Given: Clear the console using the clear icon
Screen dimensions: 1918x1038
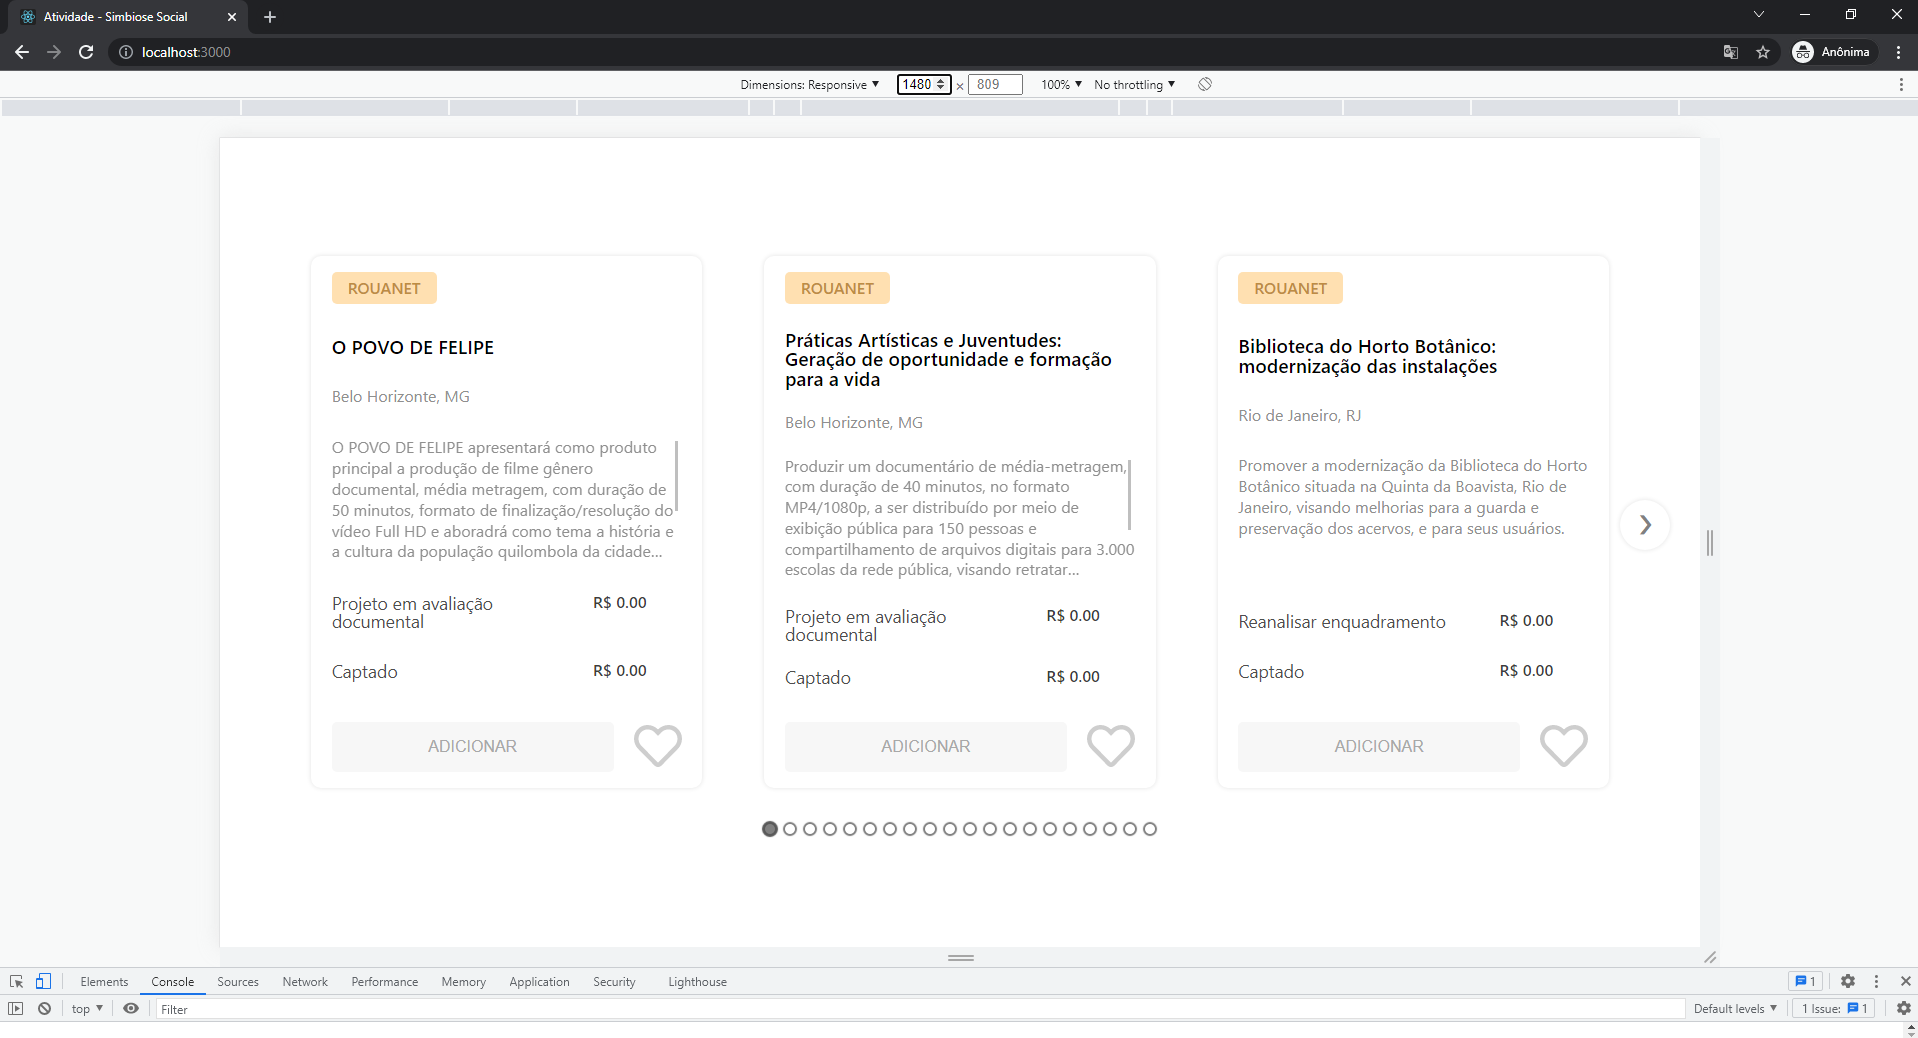Looking at the screenshot, I should [44, 1008].
